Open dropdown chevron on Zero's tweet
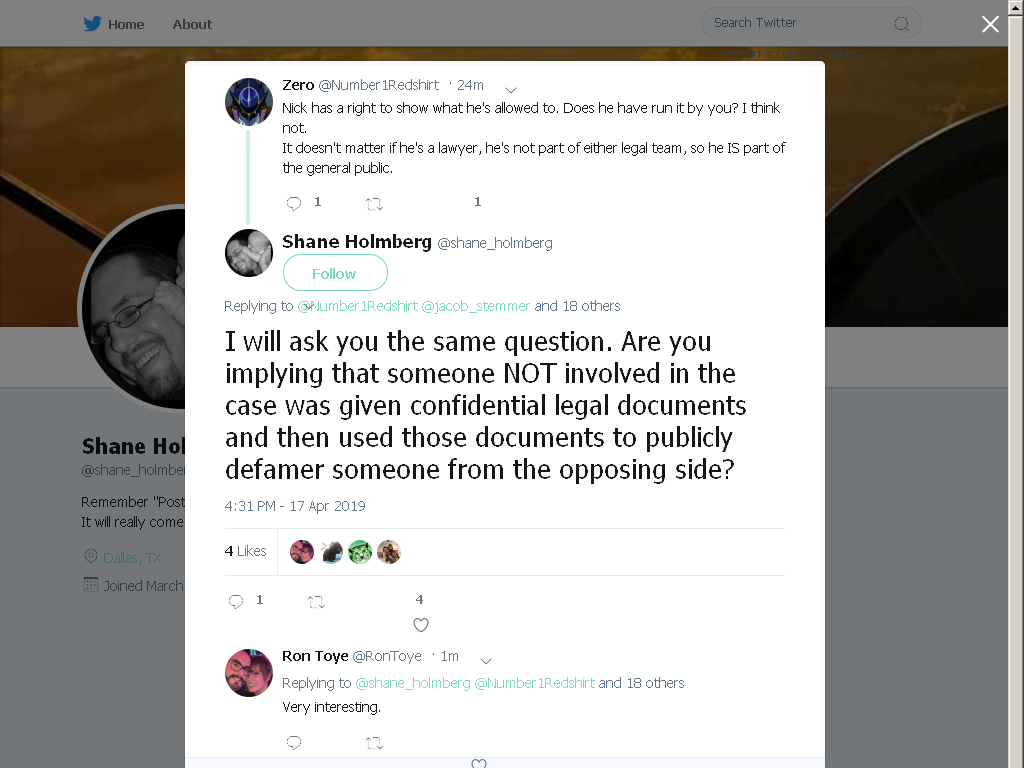The width and height of the screenshot is (1024, 768). pos(511,89)
